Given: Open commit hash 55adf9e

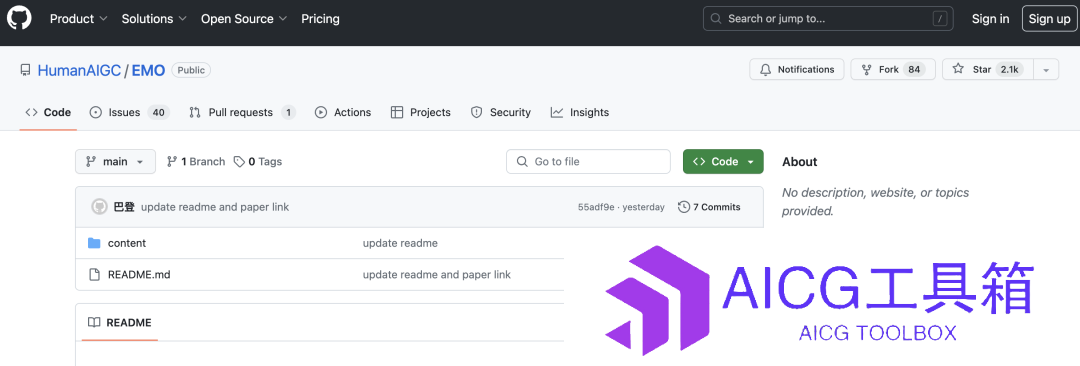Looking at the screenshot, I should coord(597,207).
